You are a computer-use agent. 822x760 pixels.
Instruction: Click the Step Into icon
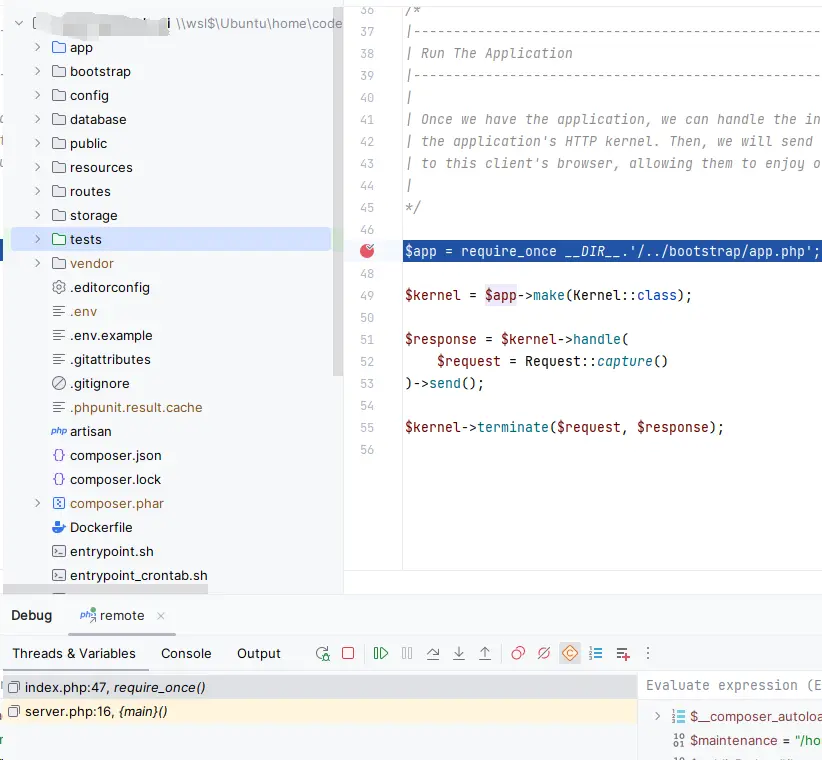(x=459, y=654)
